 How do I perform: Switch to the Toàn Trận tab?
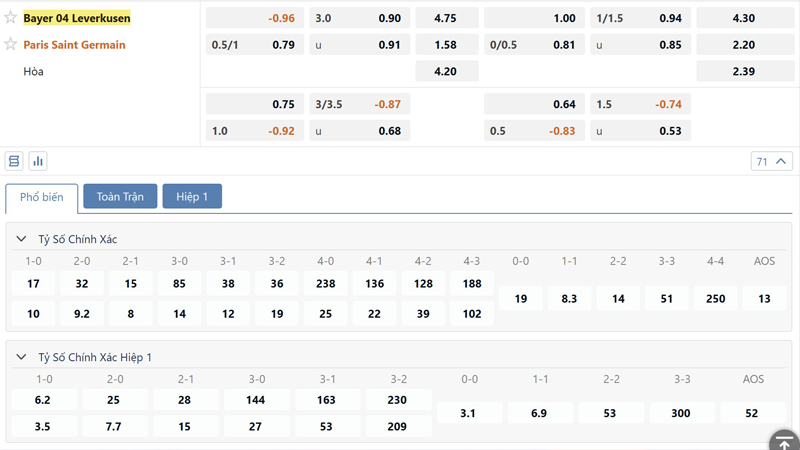(x=120, y=197)
